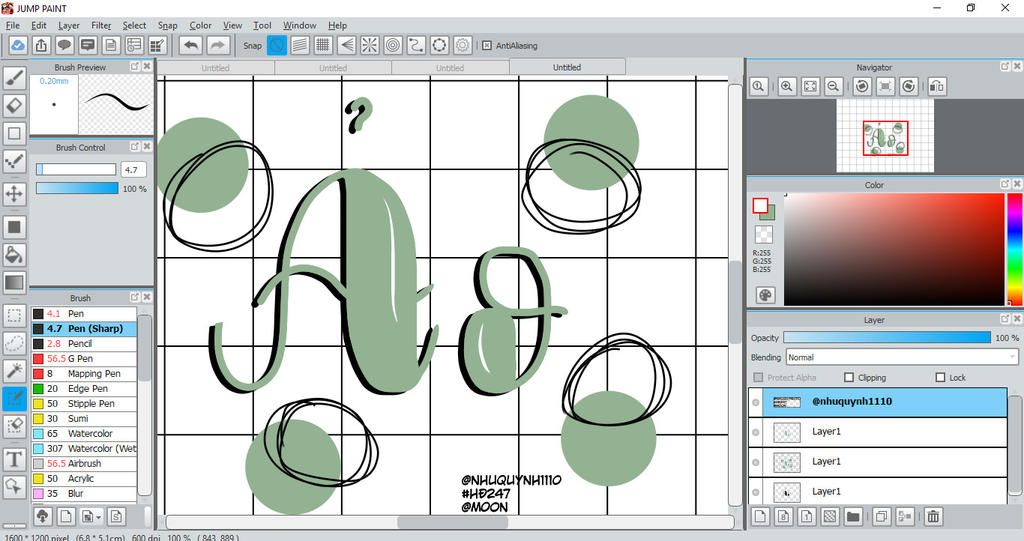Screen dimensions: 1024x541
Task: Duplicate the current layer
Action: click(x=881, y=517)
